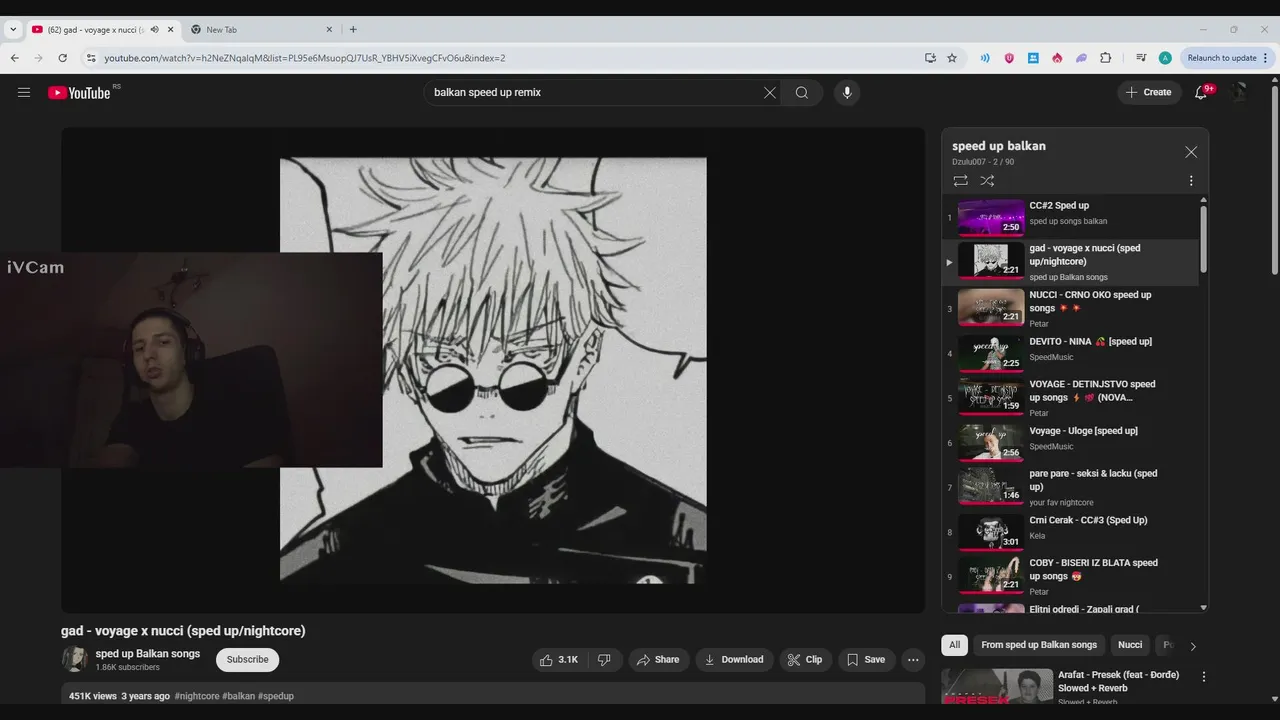Create a Clip of the video
The image size is (1280, 720).
click(x=805, y=660)
